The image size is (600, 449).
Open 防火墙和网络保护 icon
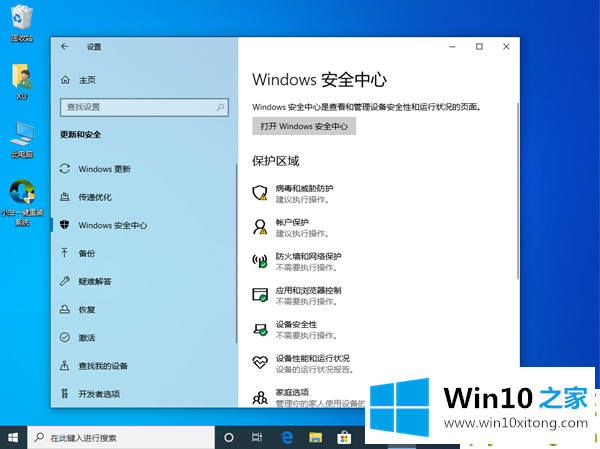(x=260, y=261)
